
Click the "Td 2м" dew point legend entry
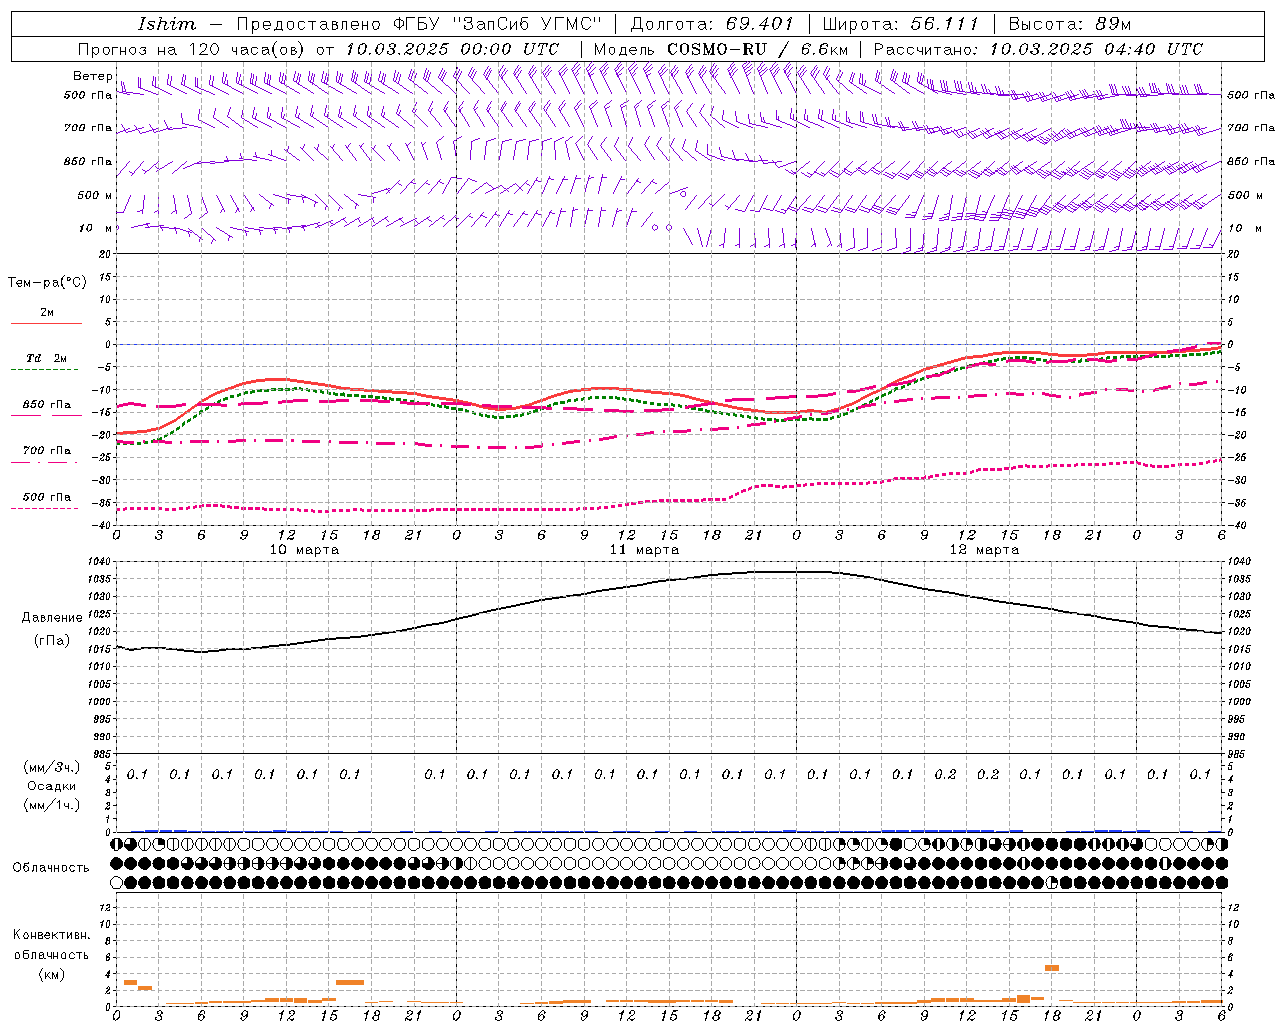(x=46, y=358)
